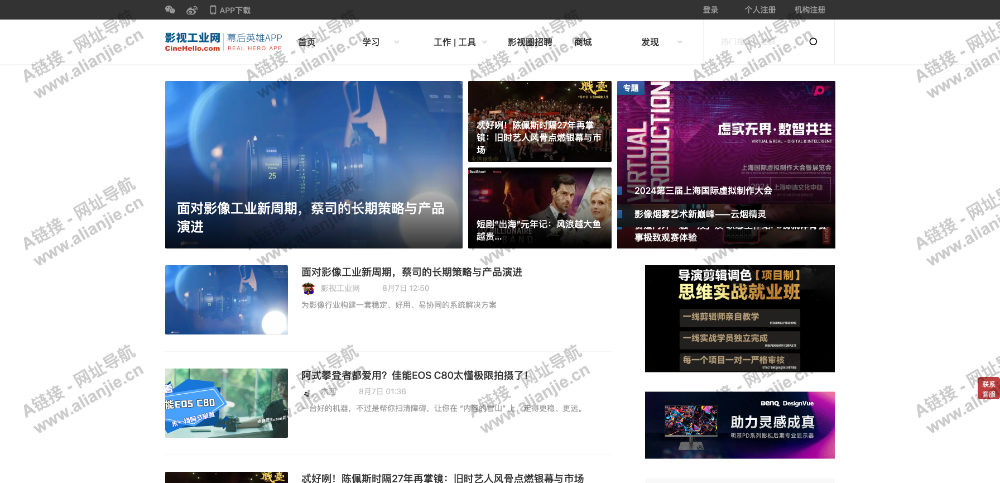The height and width of the screenshot is (483, 1000).
Task: Open the 发现 menu item
Action: pos(650,42)
